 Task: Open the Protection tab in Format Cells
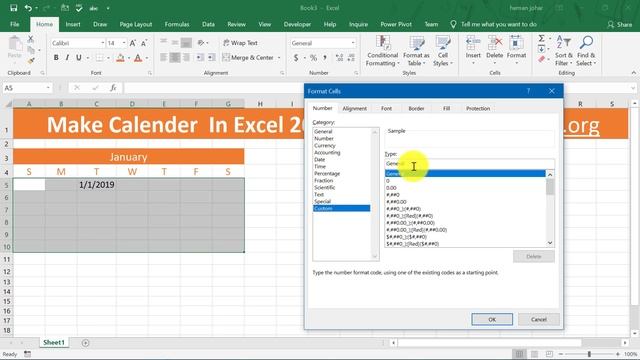pyautogui.click(x=478, y=109)
